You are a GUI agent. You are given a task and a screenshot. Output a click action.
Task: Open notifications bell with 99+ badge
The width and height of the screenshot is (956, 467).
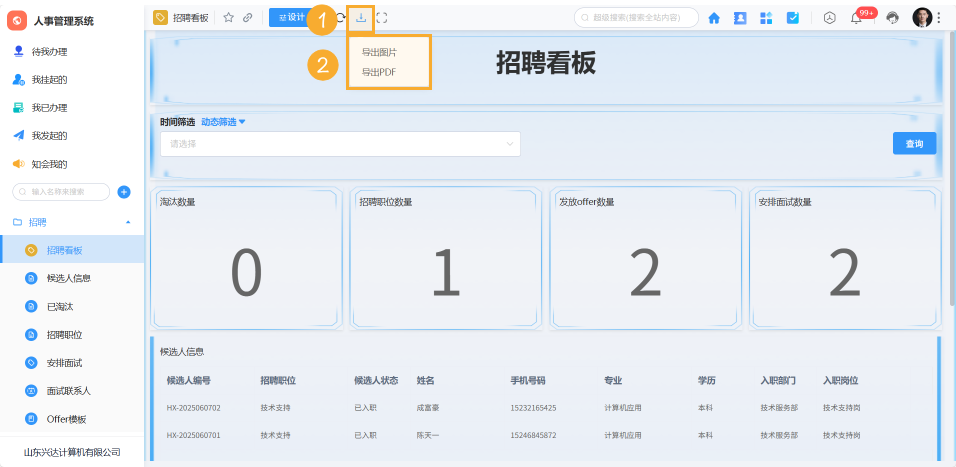(x=856, y=18)
